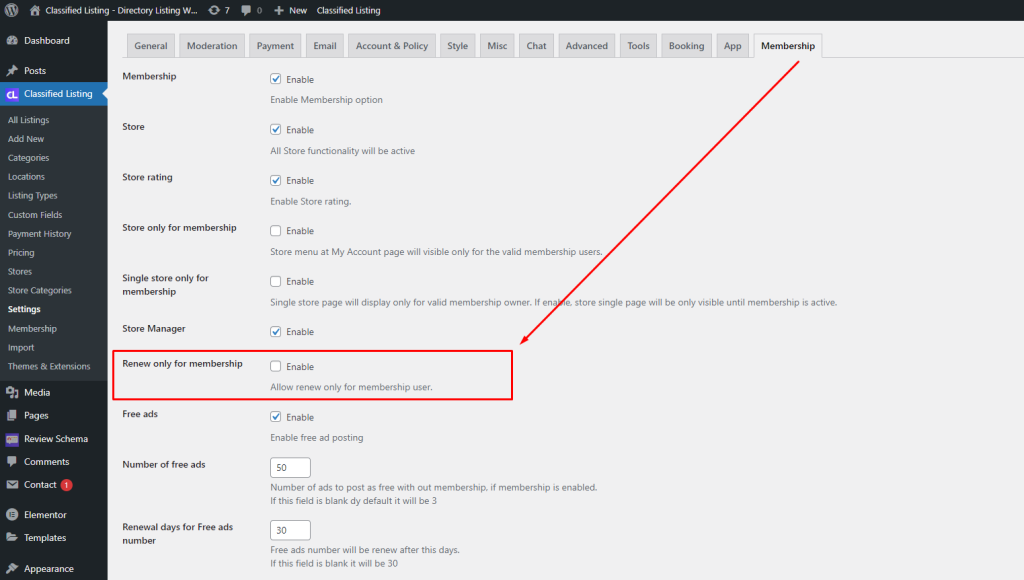This screenshot has height=580, width=1024.
Task: Switch to the Booking tab
Action: (x=686, y=46)
